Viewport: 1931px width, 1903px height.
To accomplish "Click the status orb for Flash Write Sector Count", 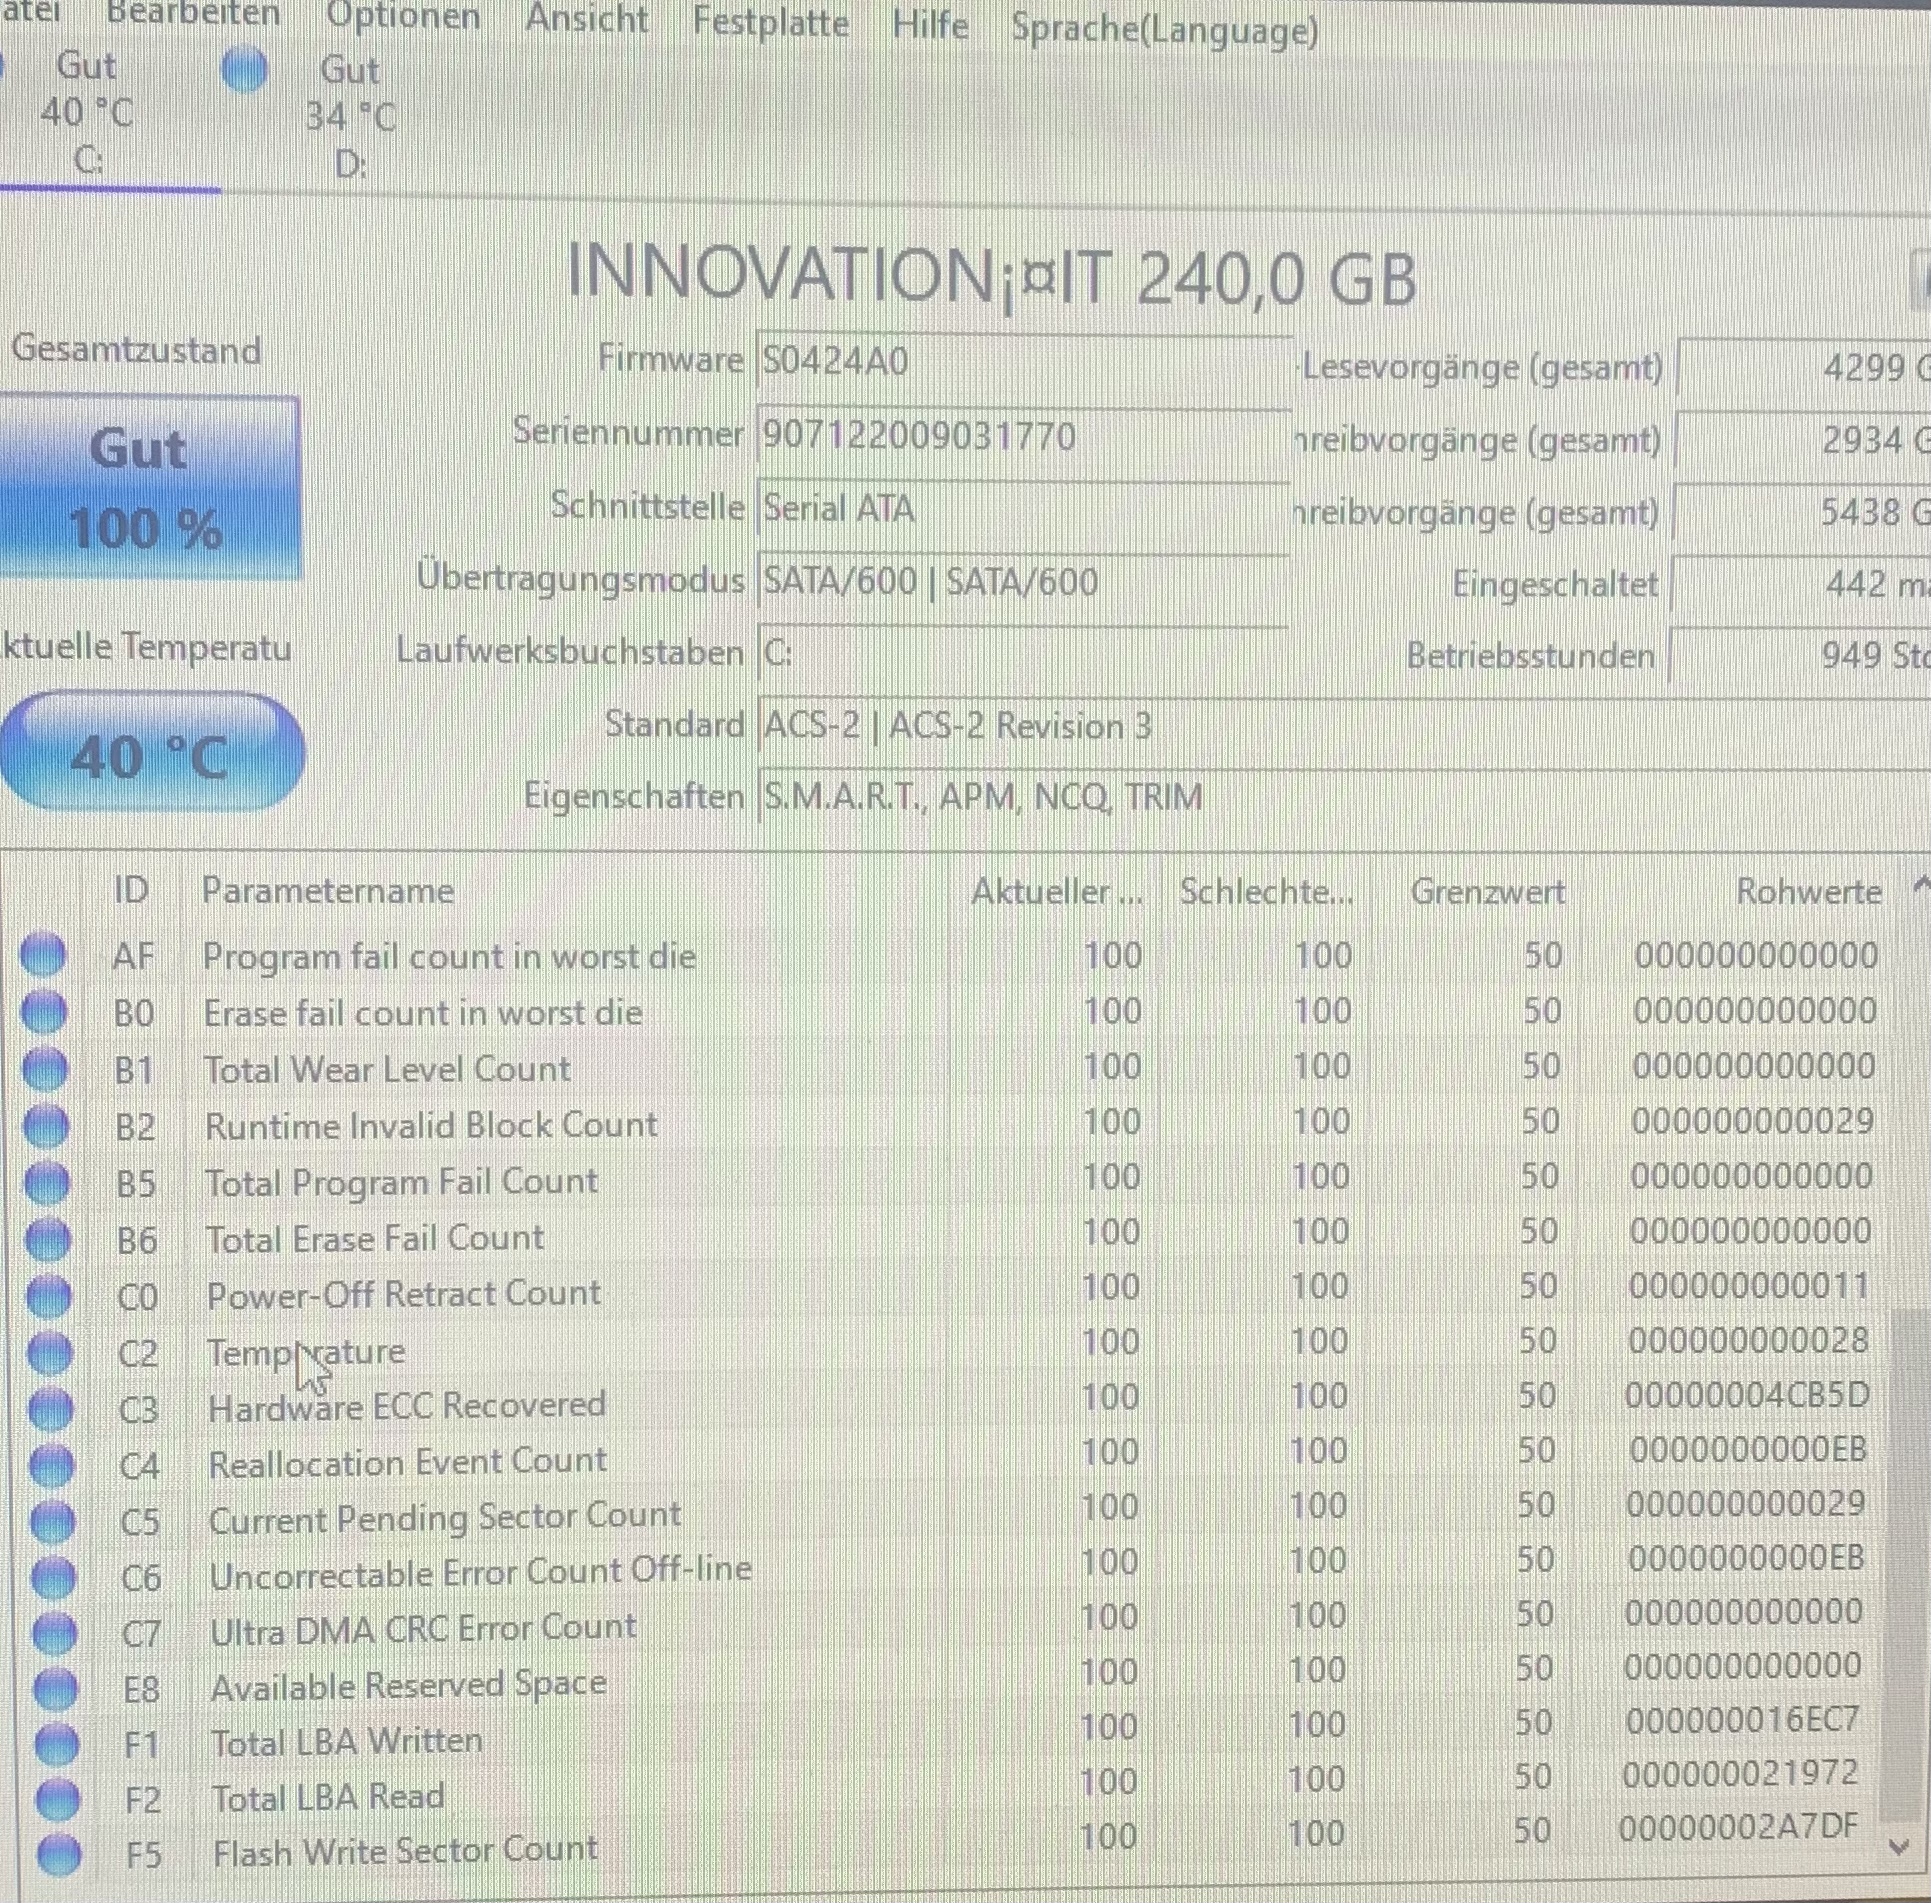I will coord(59,1853).
